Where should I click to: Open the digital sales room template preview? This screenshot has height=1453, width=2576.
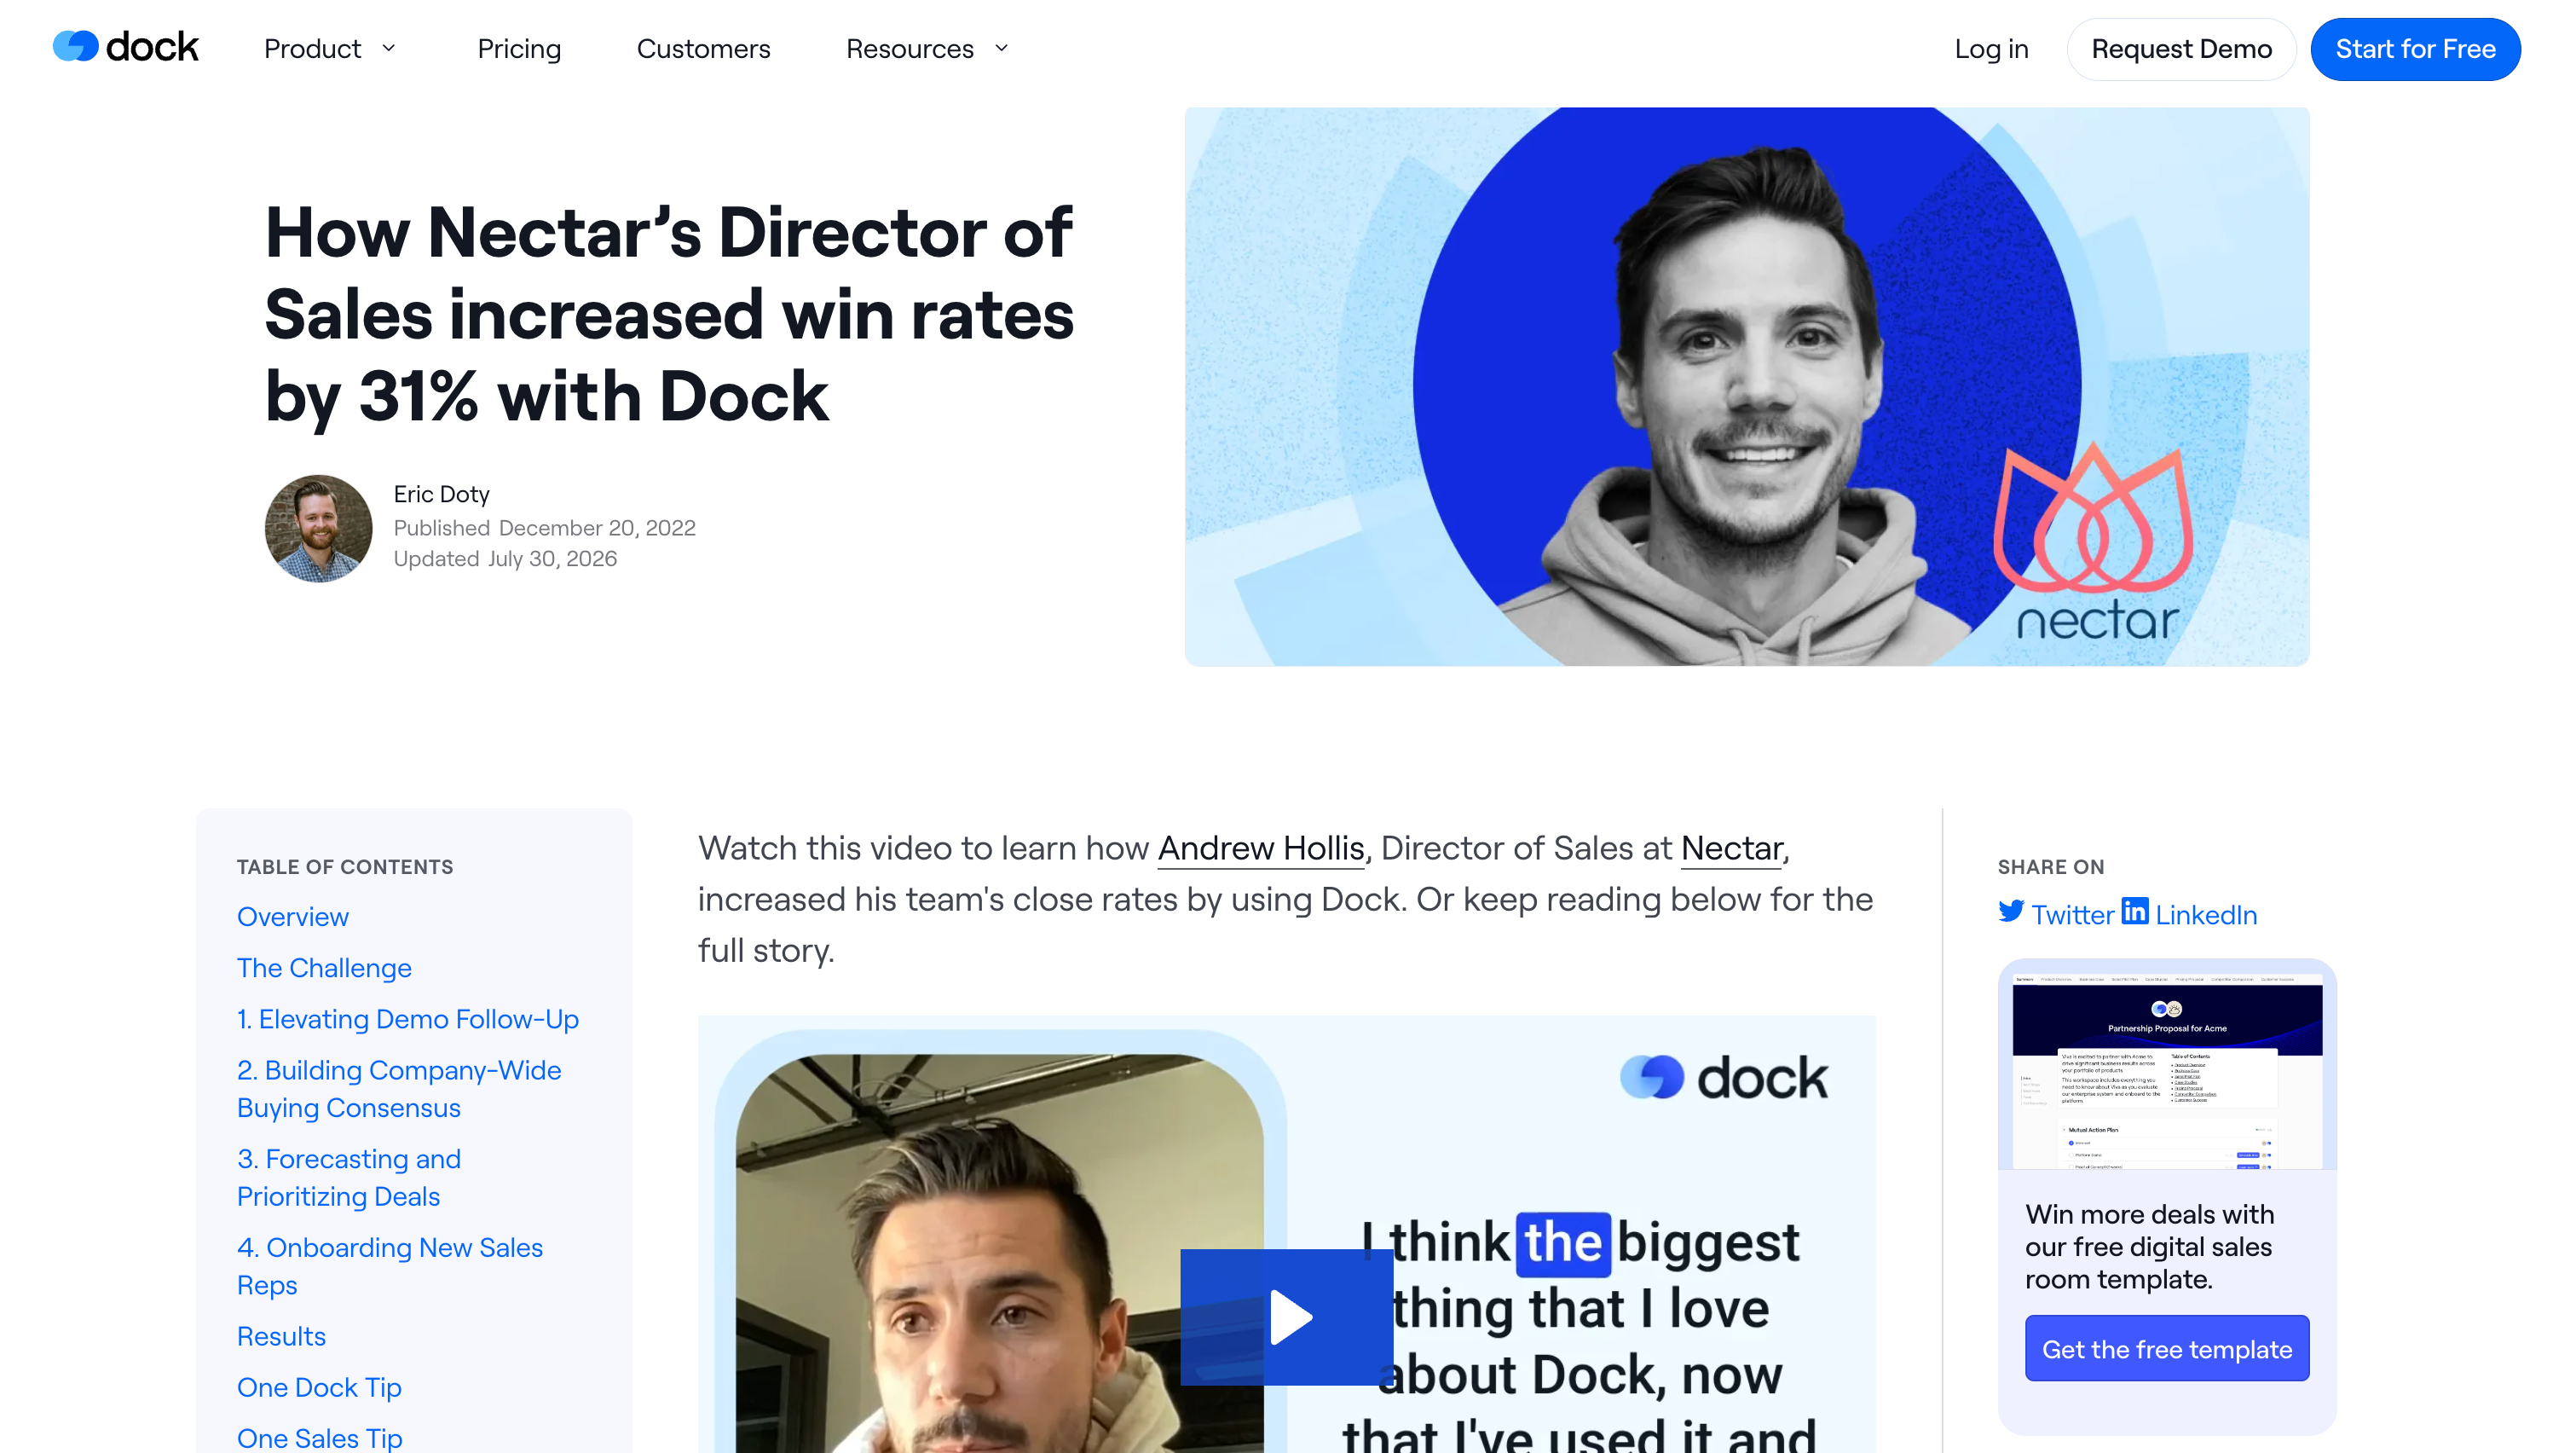(x=2166, y=1064)
